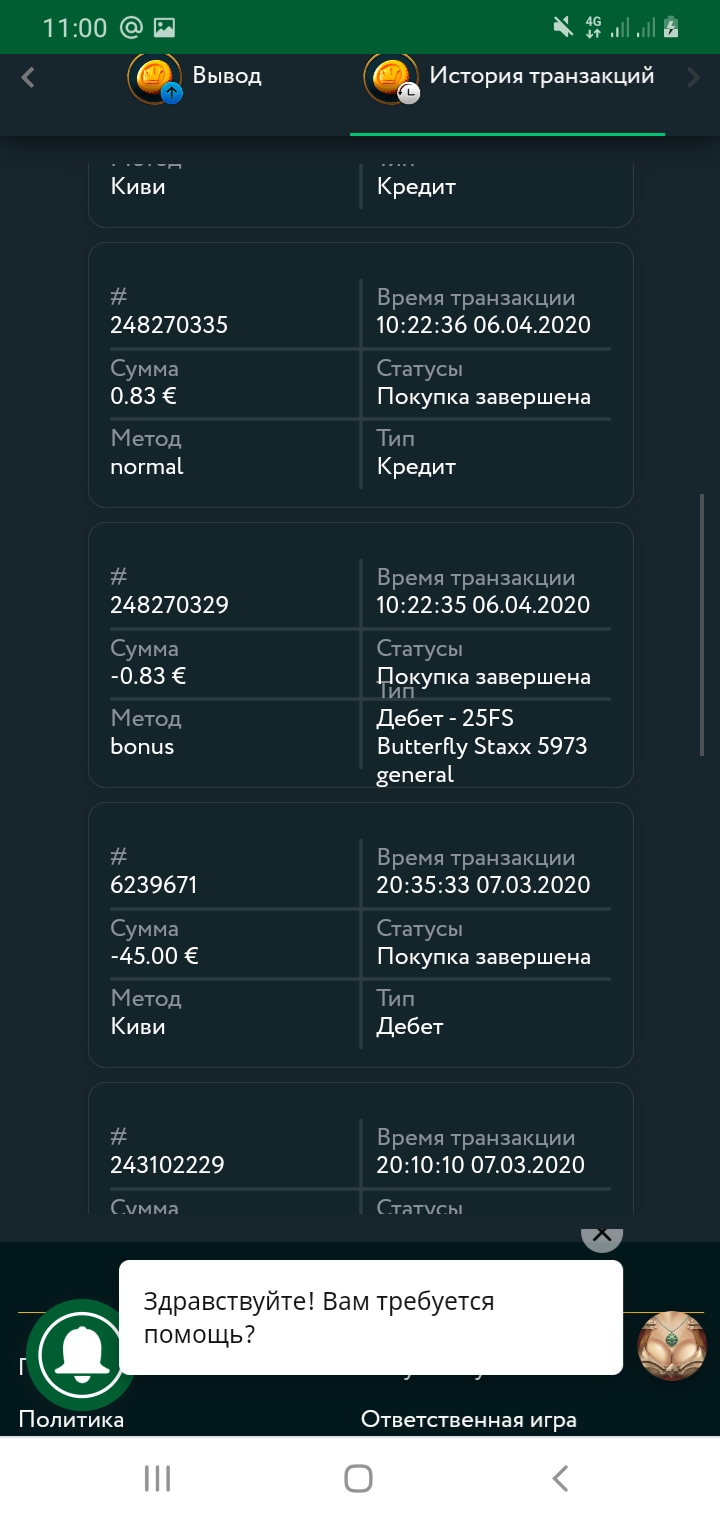The height and width of the screenshot is (1520, 720).
Task: Open the Политика link
Action: [x=71, y=1420]
